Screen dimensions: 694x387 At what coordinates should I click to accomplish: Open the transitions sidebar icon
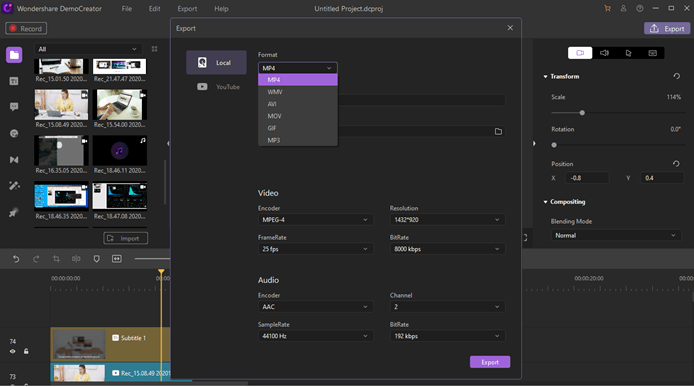14,160
